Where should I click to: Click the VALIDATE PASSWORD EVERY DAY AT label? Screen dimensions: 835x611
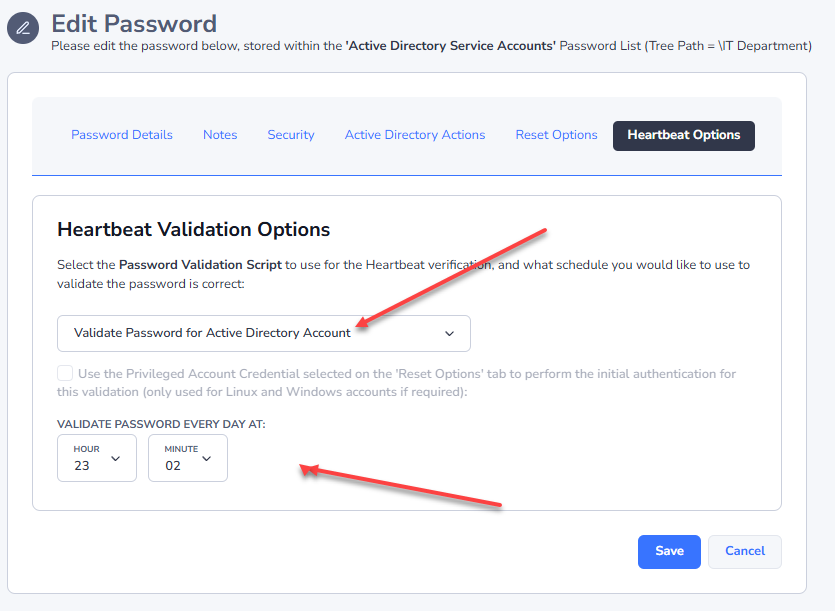point(161,424)
